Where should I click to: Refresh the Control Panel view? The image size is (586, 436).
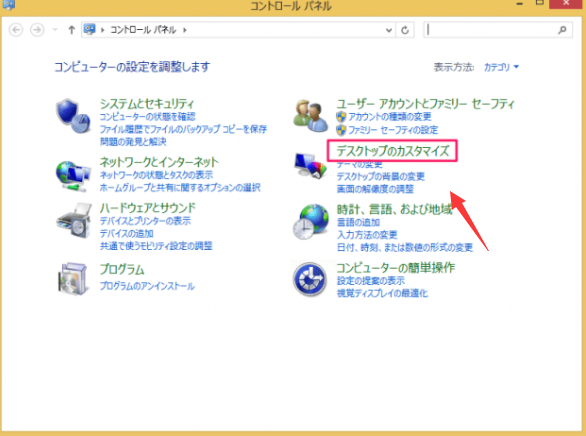coord(405,30)
